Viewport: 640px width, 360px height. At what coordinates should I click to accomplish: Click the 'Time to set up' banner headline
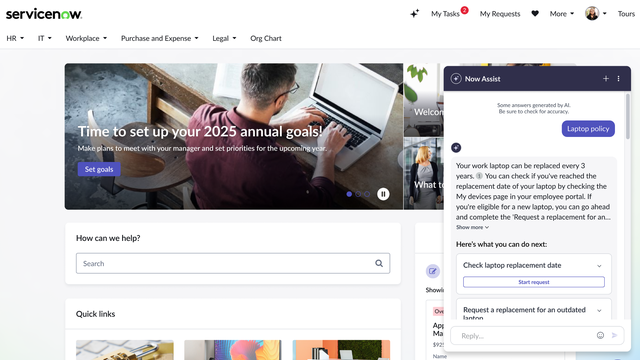click(x=200, y=131)
